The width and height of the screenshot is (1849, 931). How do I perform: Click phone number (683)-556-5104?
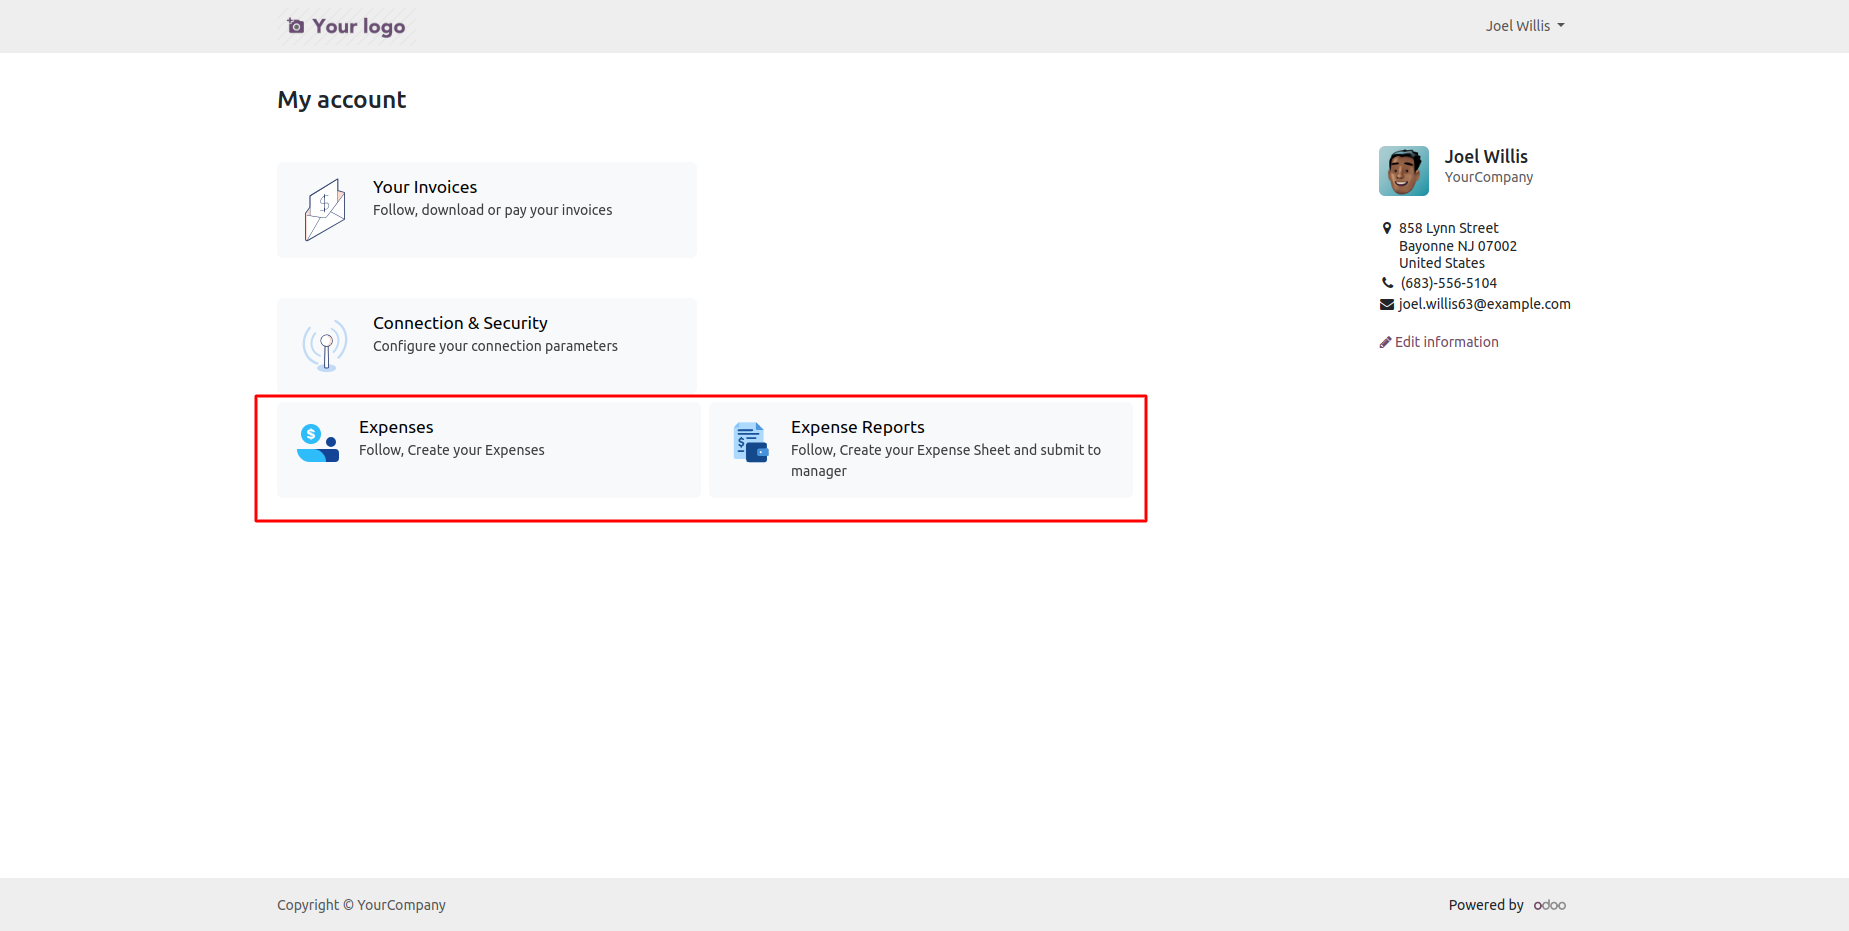click(1449, 283)
